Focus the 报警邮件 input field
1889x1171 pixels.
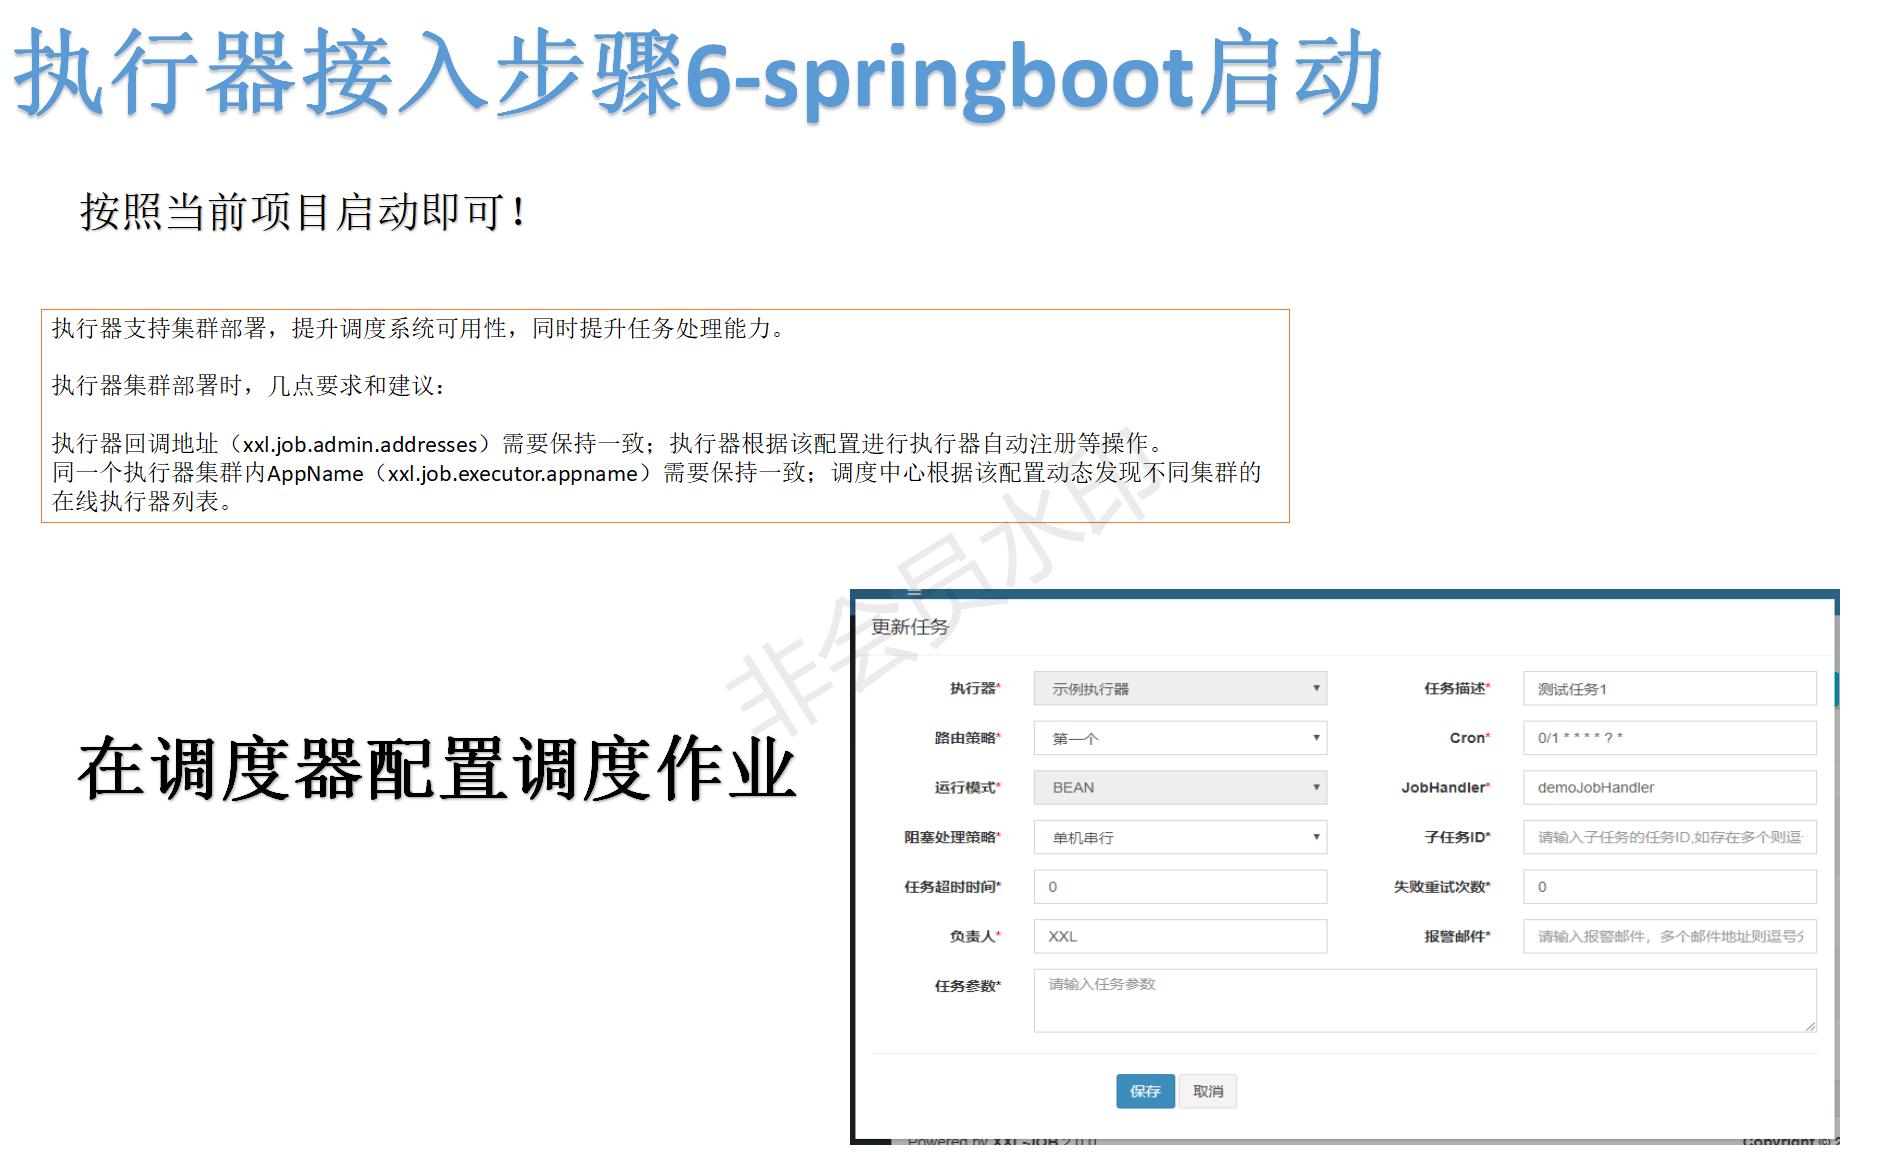coord(1669,936)
